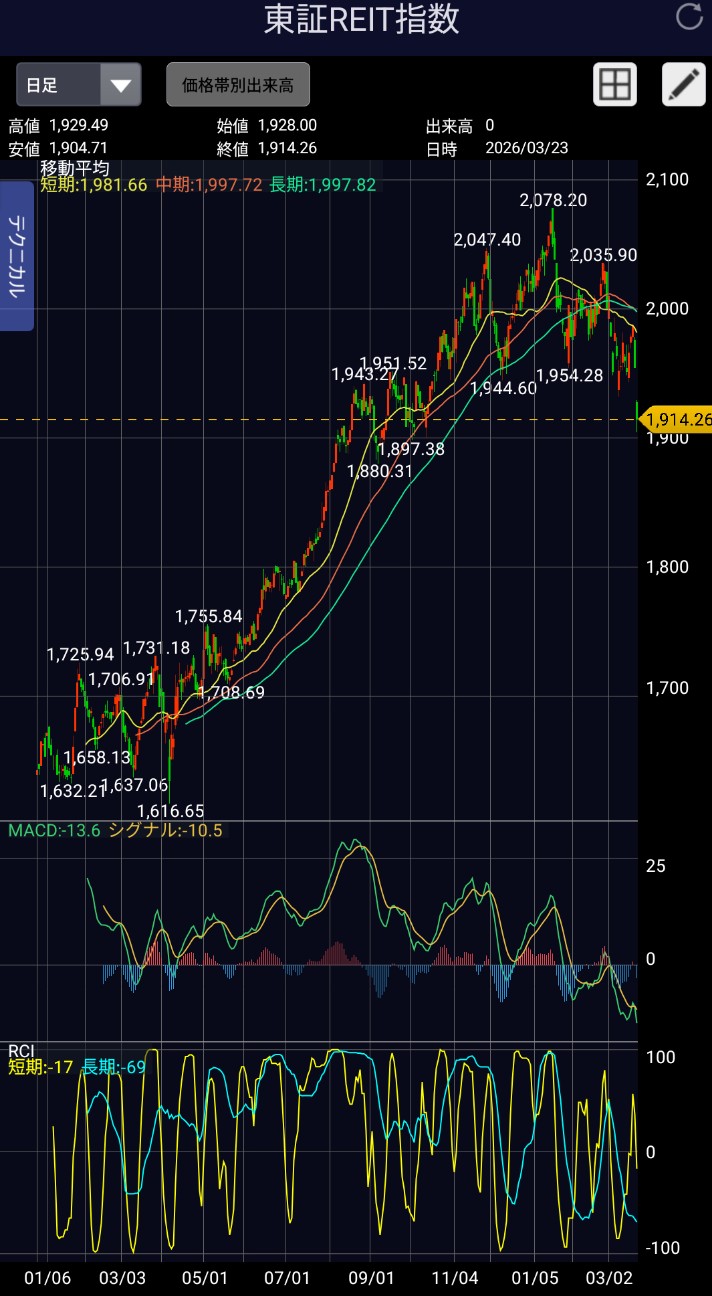Open the pencil drawing tool
The height and width of the screenshot is (1296, 712).
684,84
